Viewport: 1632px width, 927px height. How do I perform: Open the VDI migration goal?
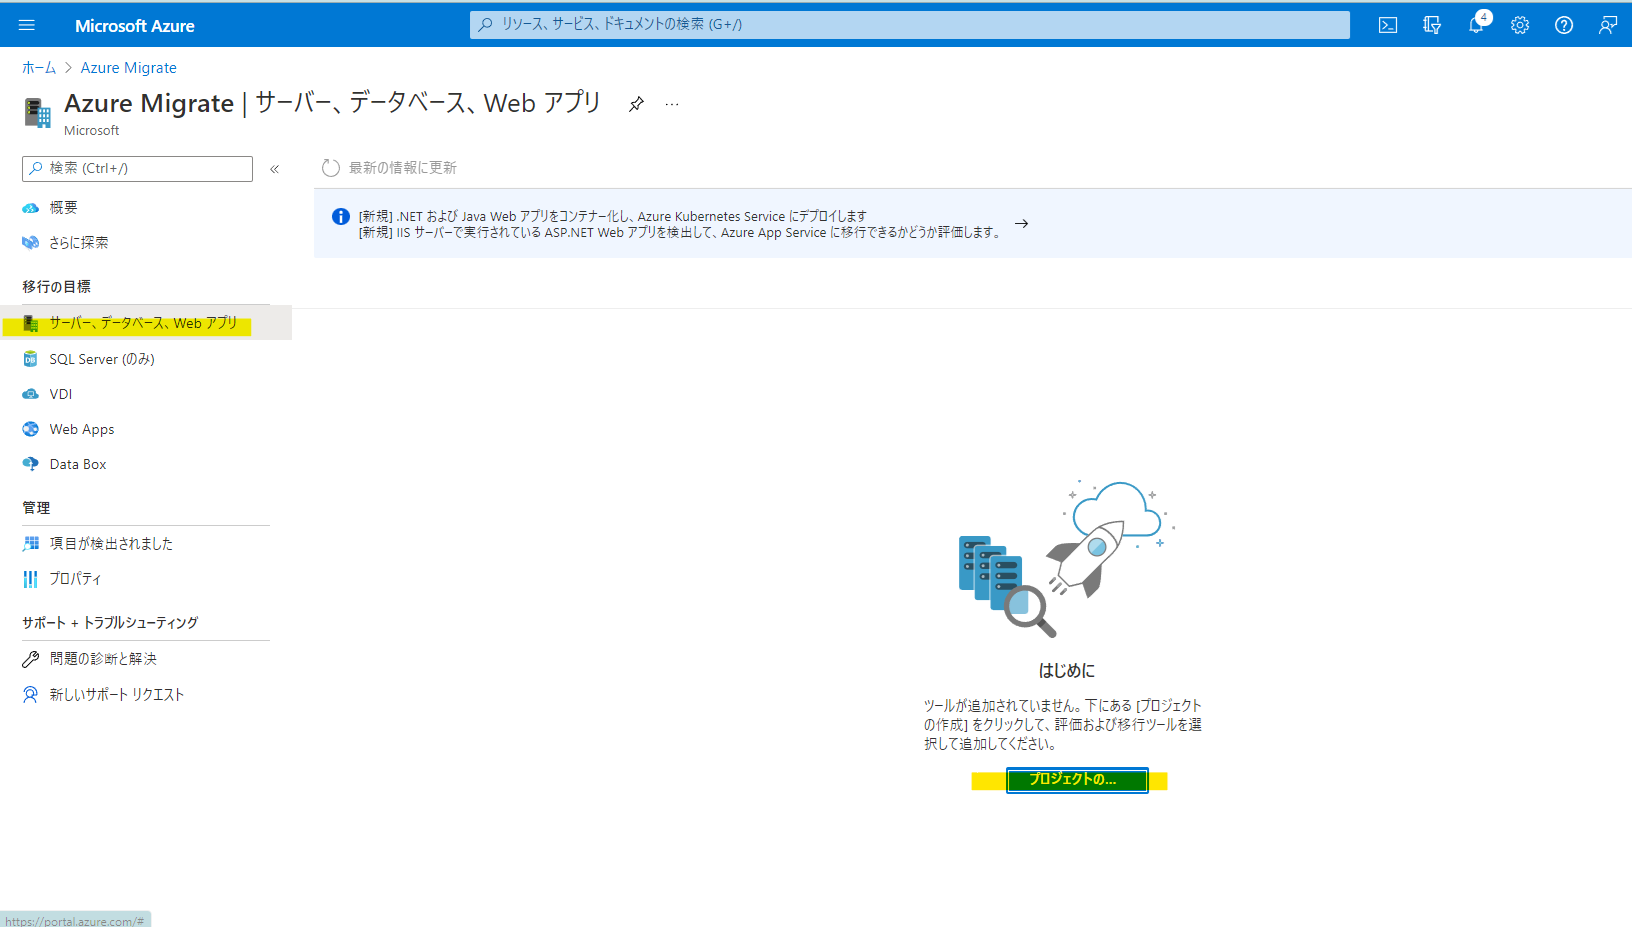tap(60, 393)
